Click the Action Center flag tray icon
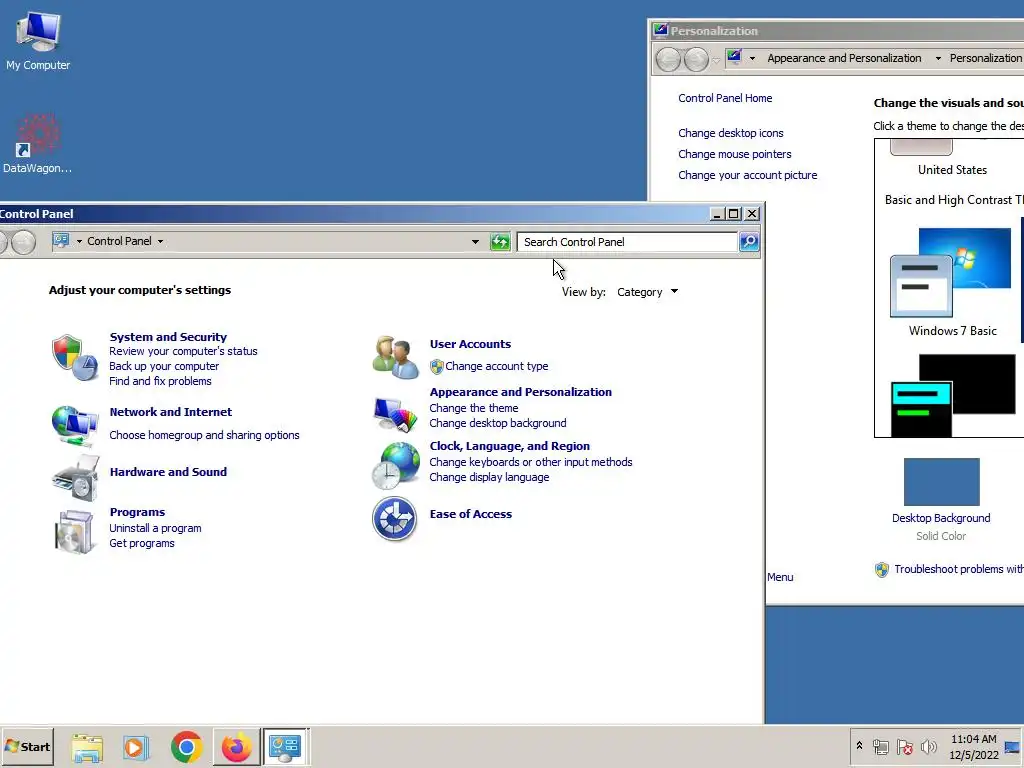This screenshot has height=768, width=1024. point(904,747)
